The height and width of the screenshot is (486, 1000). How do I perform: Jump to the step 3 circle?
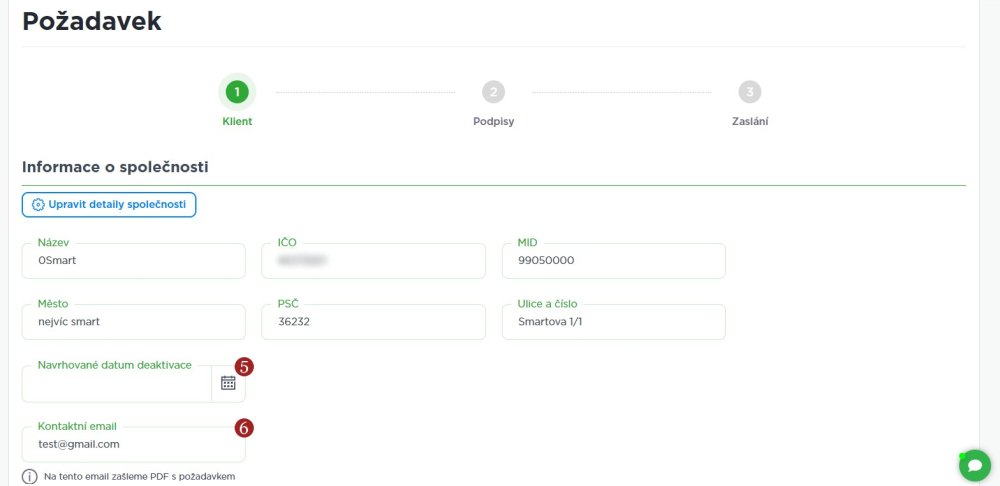(750, 92)
